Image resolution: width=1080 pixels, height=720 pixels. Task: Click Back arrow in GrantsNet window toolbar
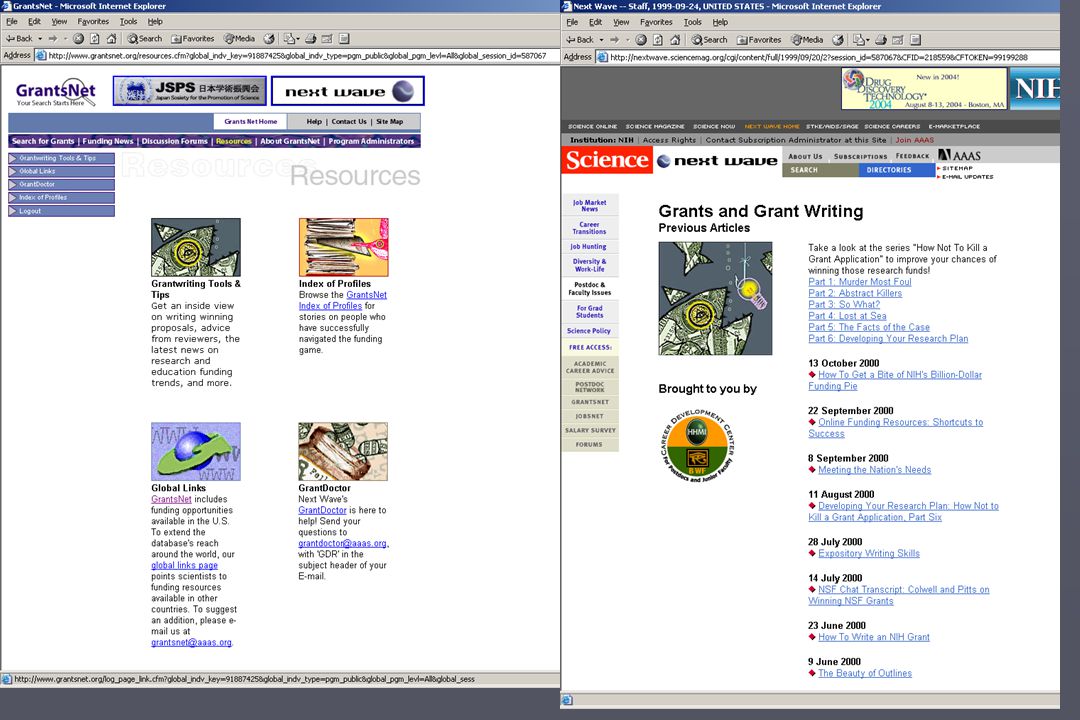coord(19,39)
